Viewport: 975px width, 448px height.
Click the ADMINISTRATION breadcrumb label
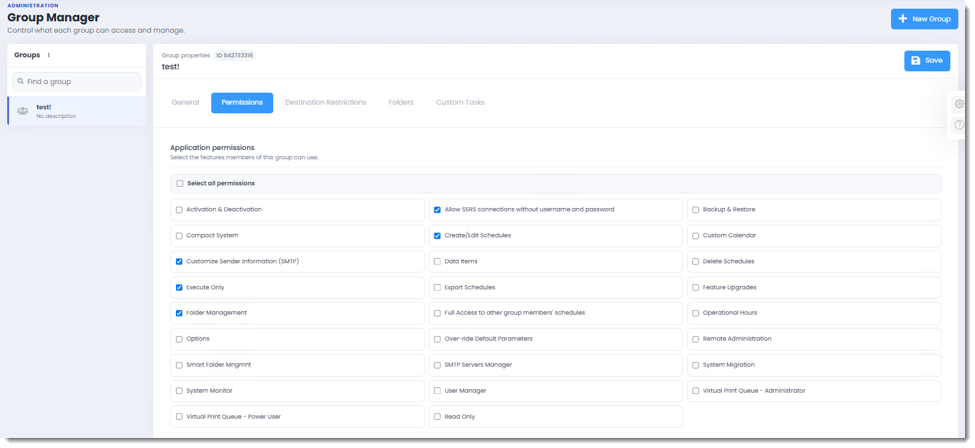33,6
